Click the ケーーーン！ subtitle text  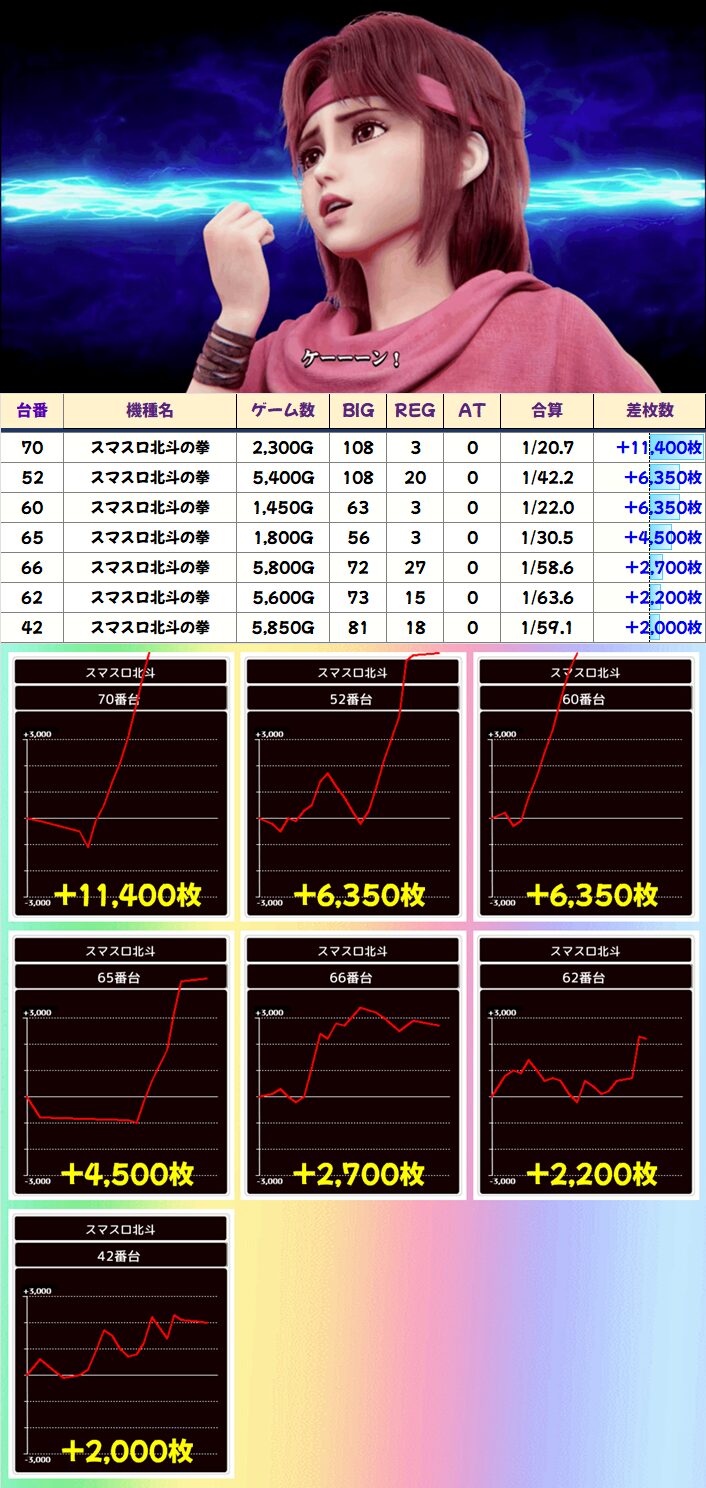[x=352, y=360]
